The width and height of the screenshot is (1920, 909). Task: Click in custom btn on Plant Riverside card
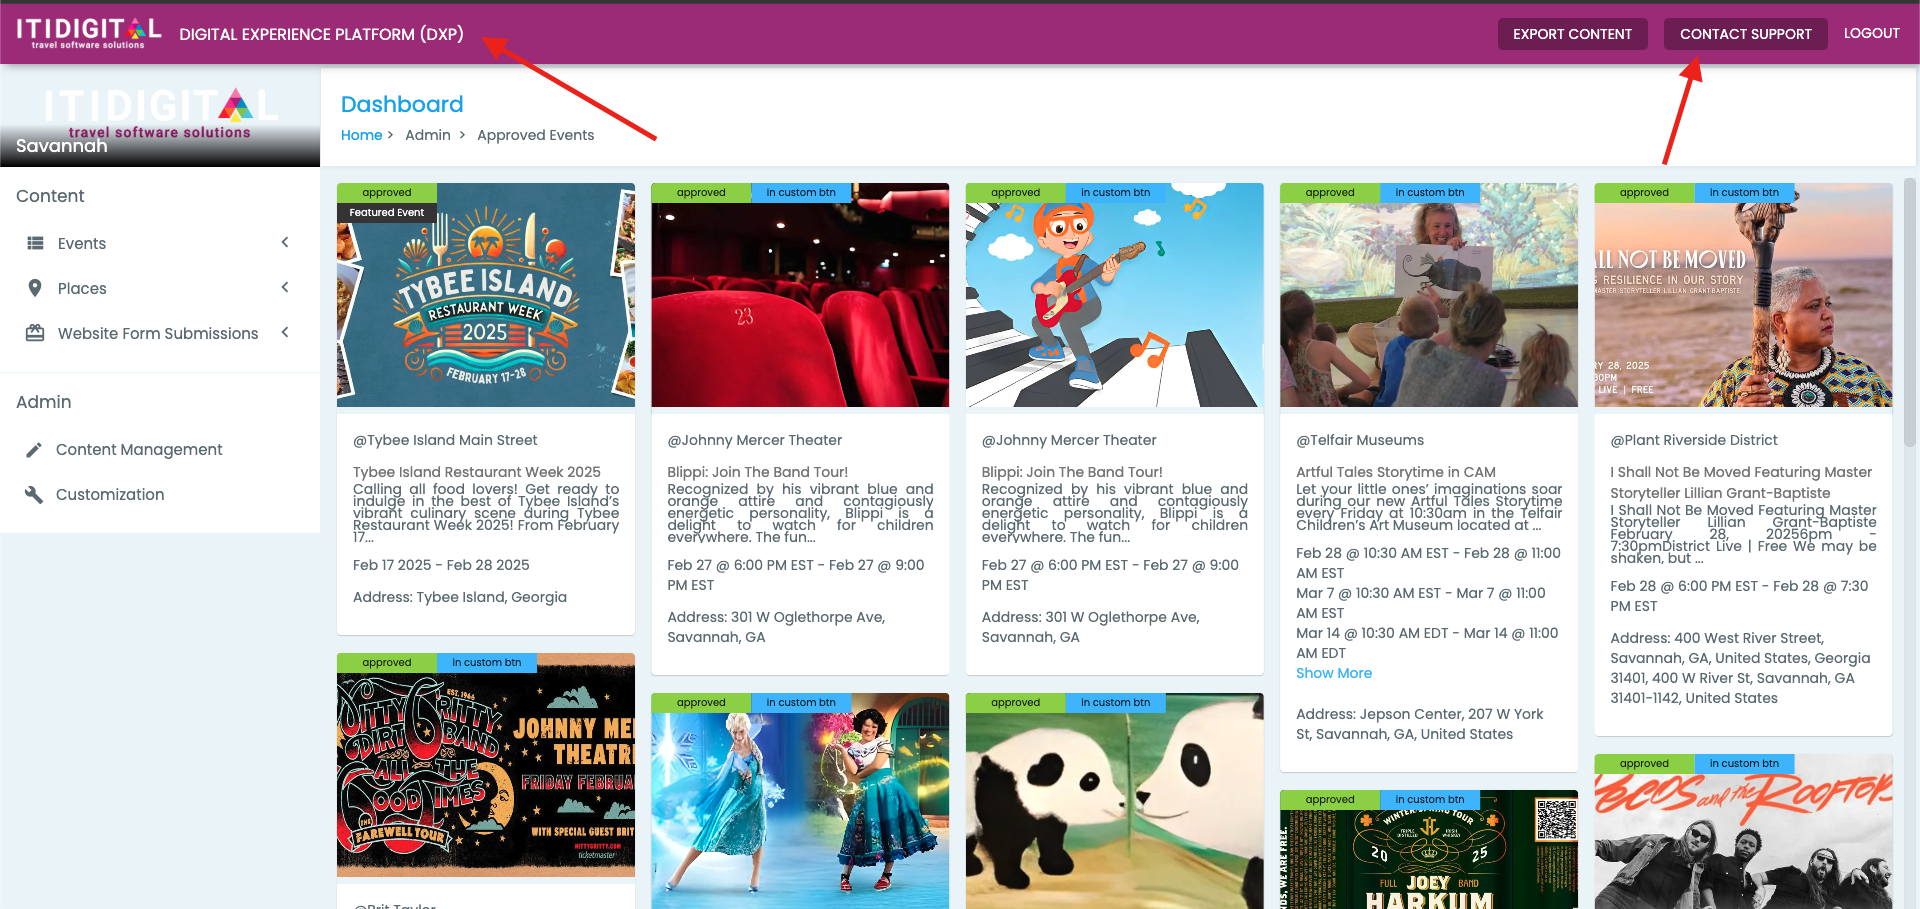point(1744,193)
